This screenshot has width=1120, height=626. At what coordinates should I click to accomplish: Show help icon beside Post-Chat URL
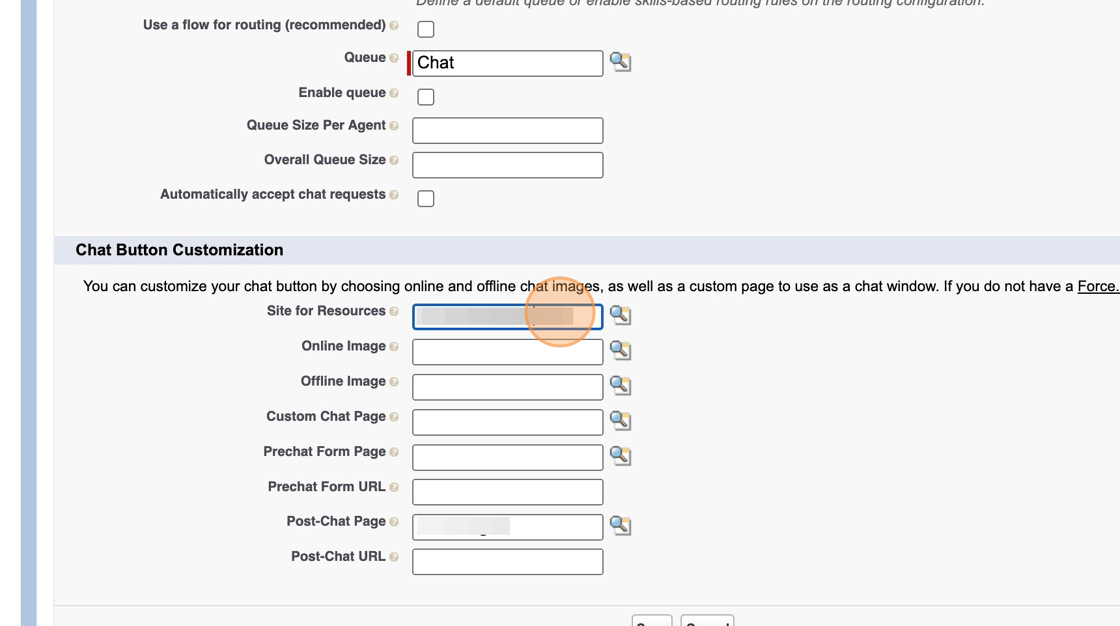point(394,557)
